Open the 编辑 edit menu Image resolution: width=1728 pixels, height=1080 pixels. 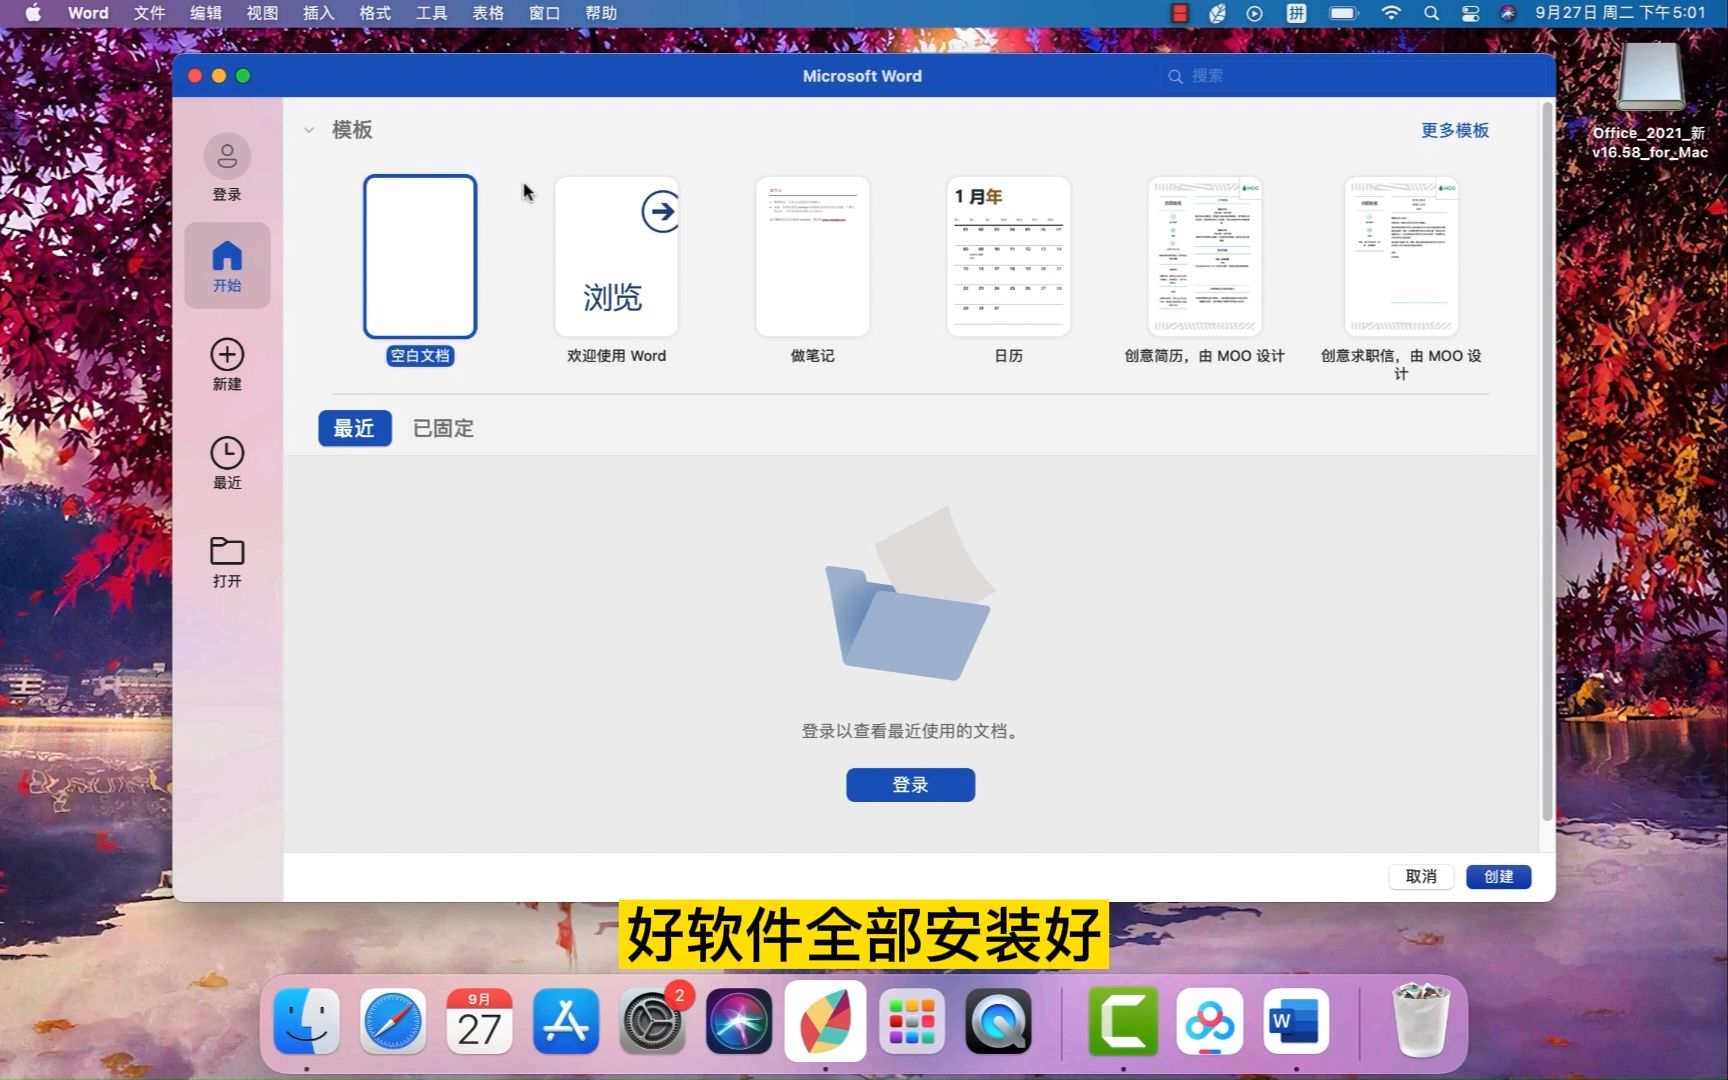[x=206, y=13]
